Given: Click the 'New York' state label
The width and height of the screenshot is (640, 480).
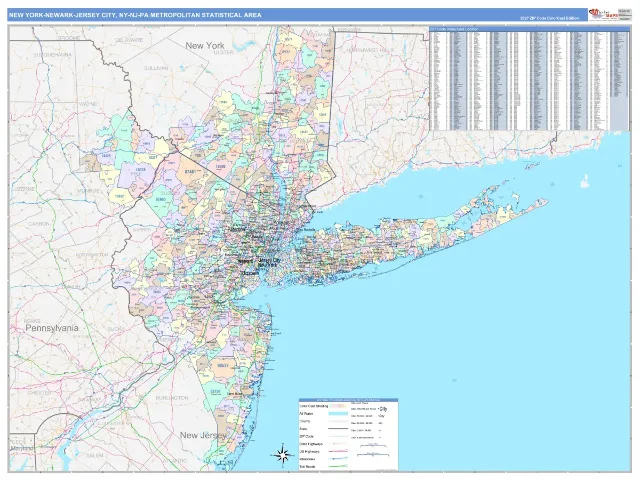Looking at the screenshot, I should [x=205, y=46].
